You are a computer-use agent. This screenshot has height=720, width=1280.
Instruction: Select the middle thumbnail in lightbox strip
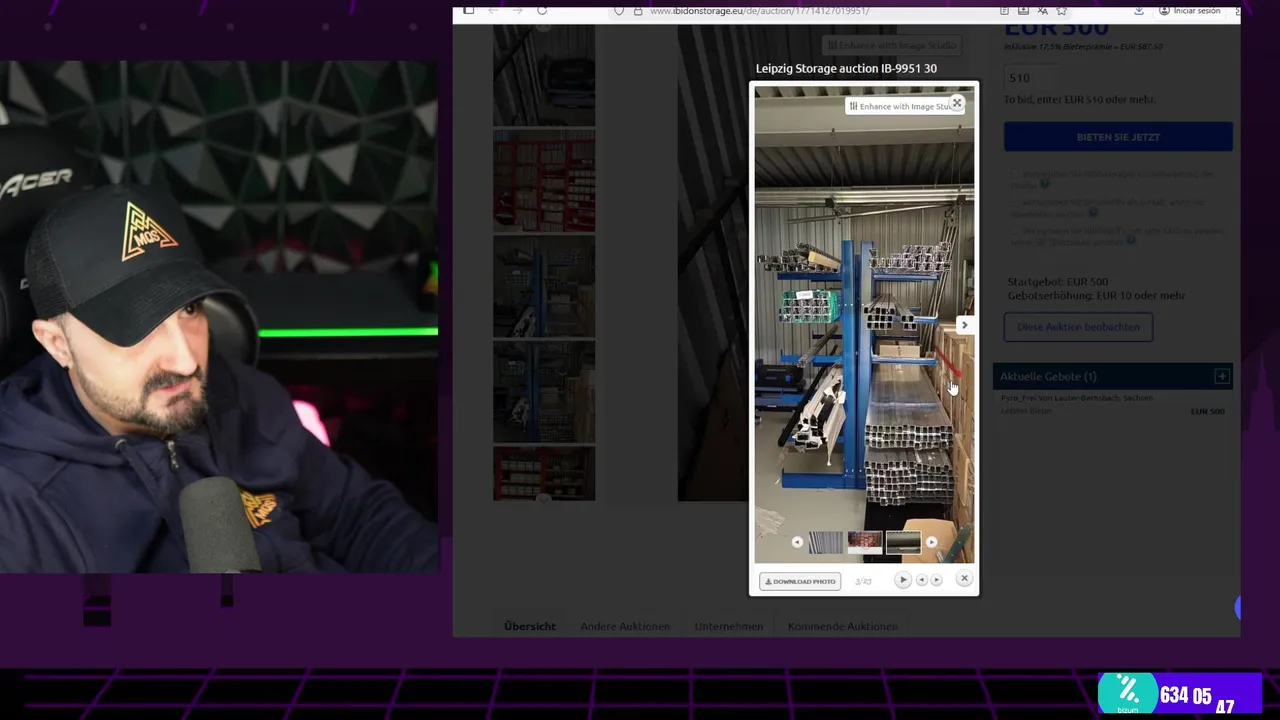tap(865, 542)
